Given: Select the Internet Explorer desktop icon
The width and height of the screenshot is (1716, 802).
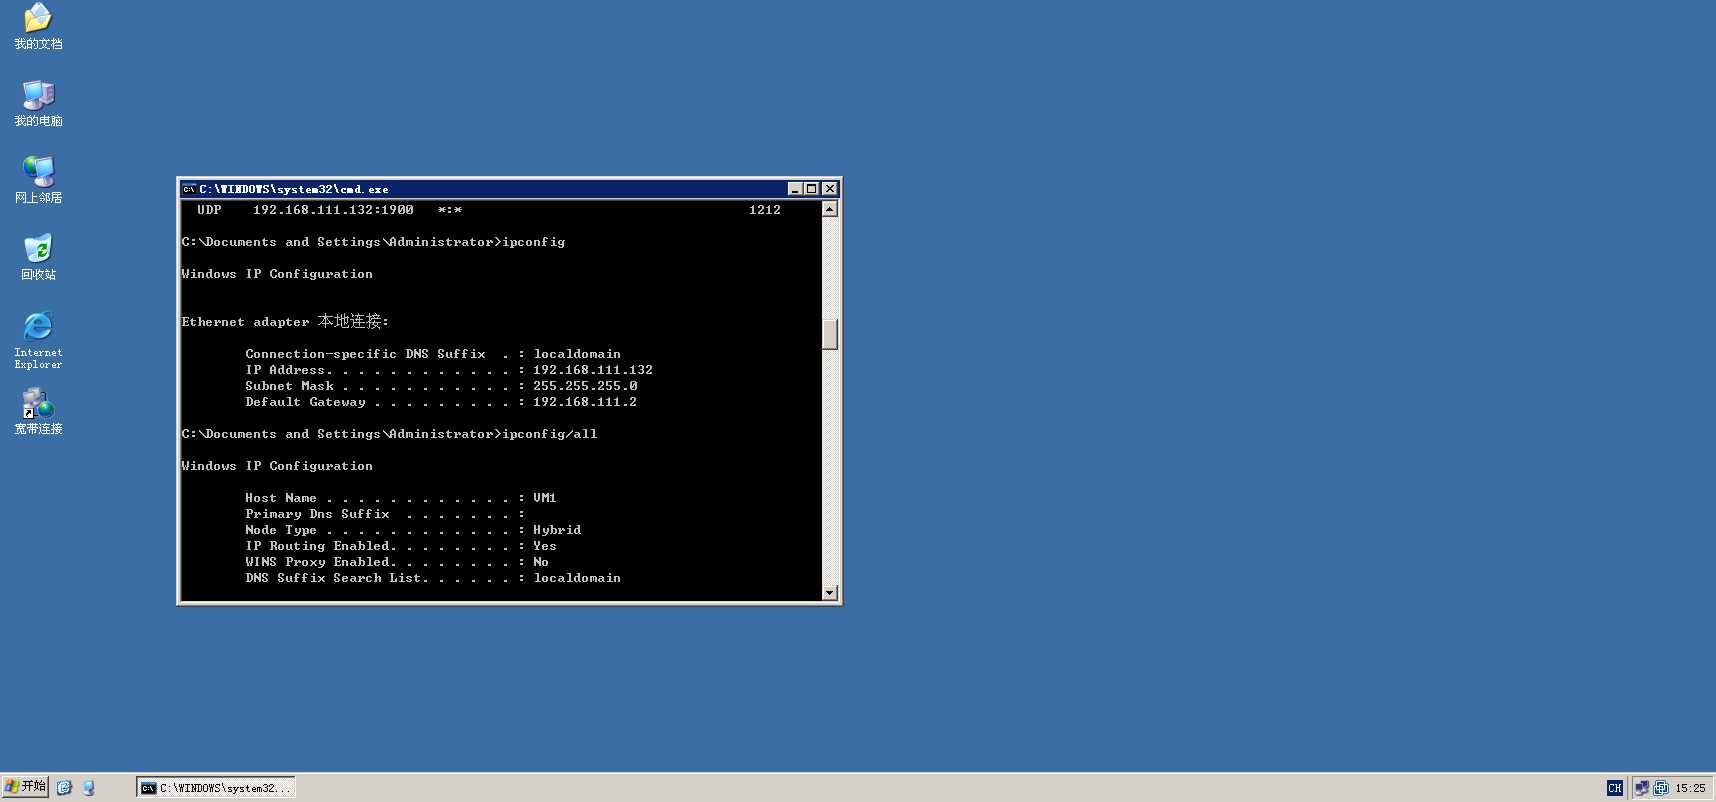Looking at the screenshot, I should (38, 340).
